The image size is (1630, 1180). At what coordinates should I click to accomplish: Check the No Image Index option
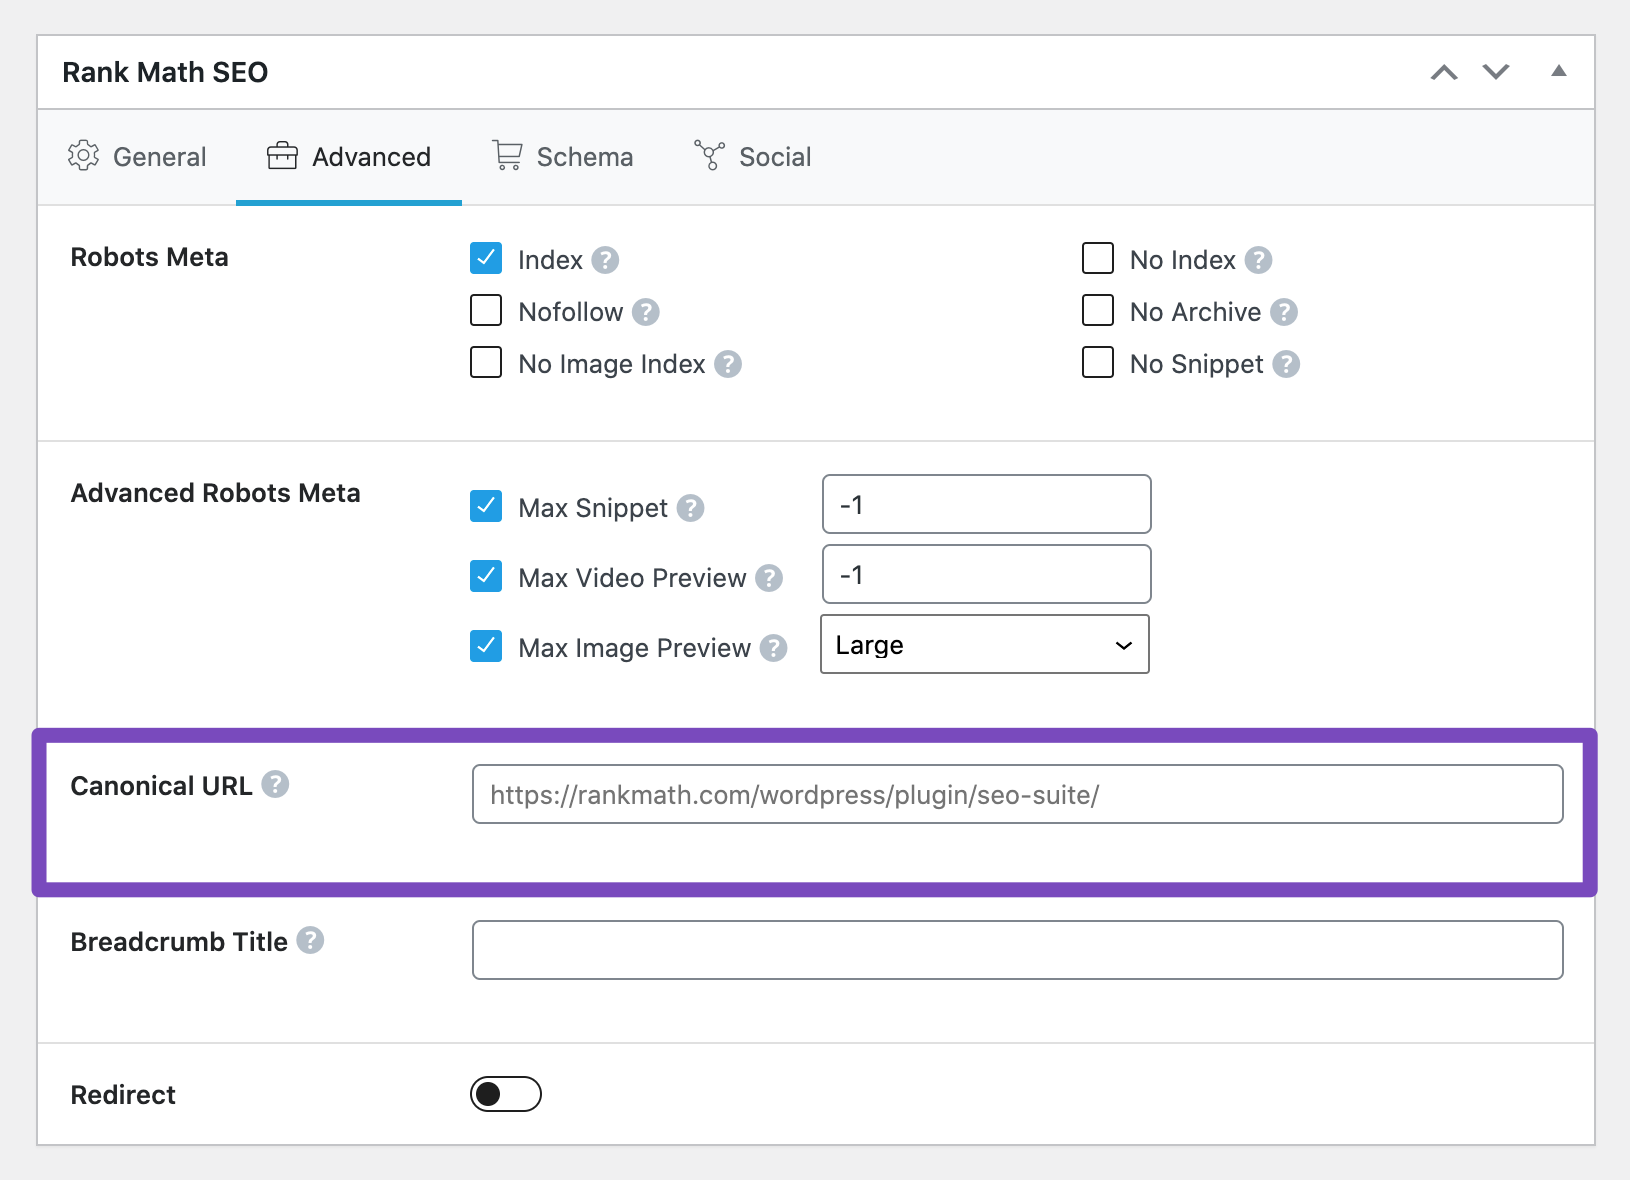pos(486,362)
